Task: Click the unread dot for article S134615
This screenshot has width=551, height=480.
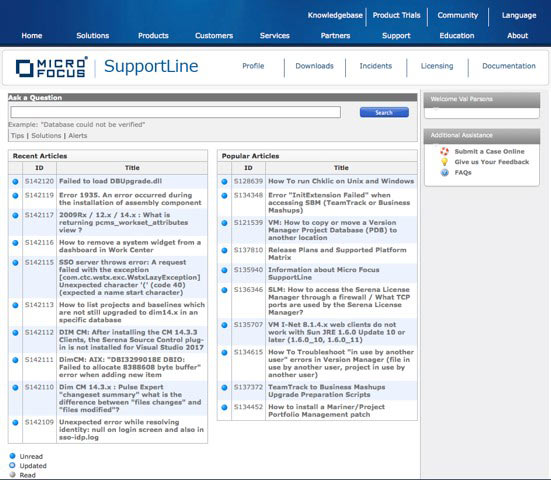Action: pos(224,352)
